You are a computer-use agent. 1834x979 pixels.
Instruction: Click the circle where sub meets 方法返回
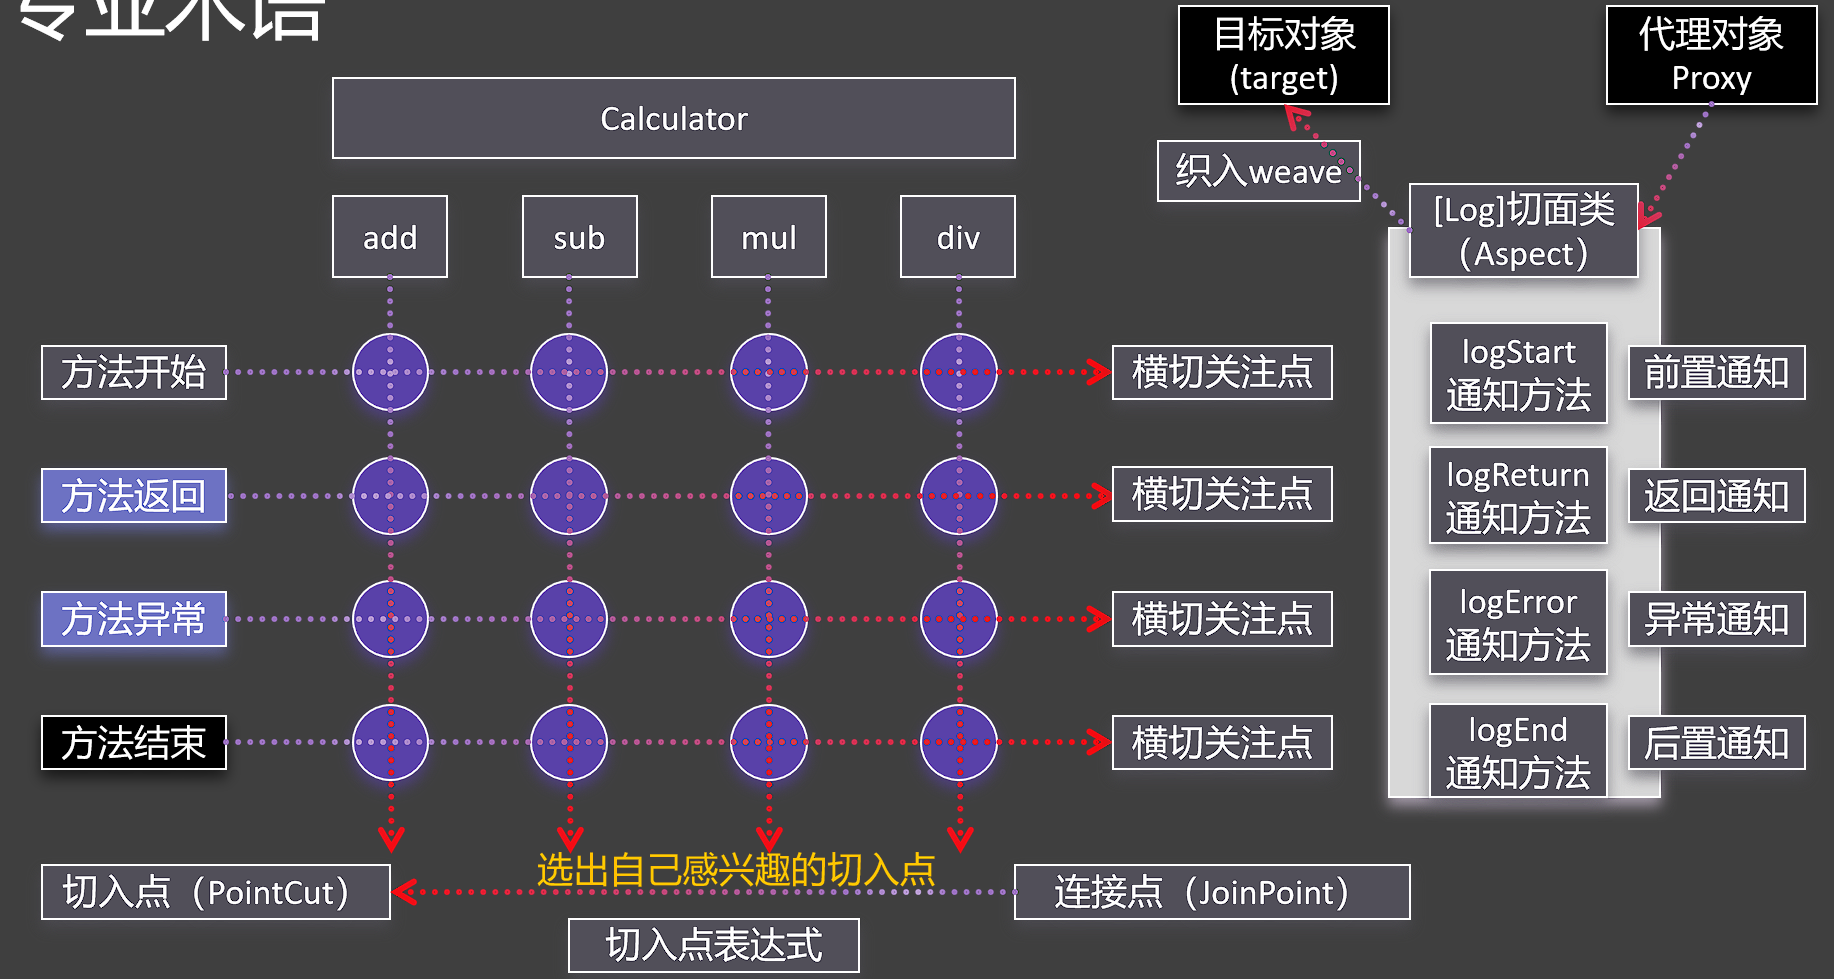(569, 495)
